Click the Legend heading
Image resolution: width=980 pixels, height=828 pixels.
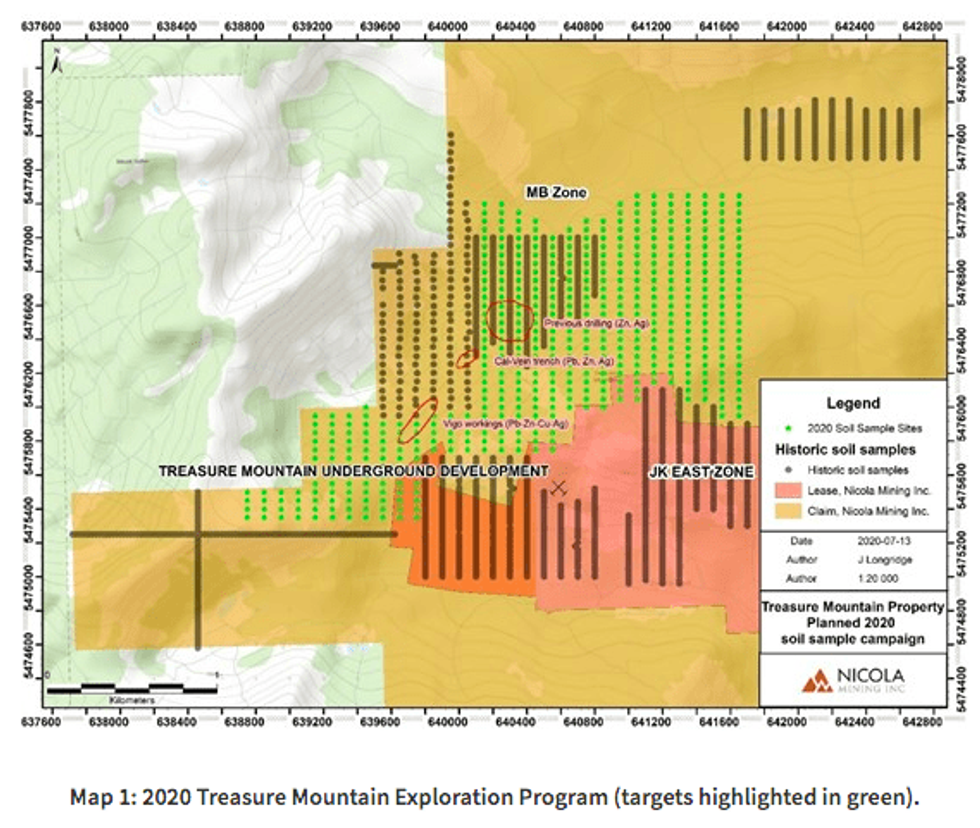[852, 403]
